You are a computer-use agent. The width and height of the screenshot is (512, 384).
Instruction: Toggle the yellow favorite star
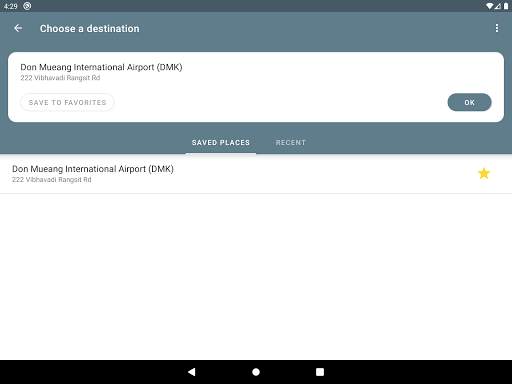pyautogui.click(x=484, y=173)
